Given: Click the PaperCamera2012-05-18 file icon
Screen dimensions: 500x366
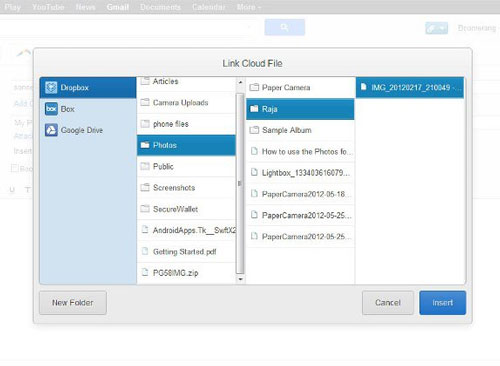Looking at the screenshot, I should tap(254, 194).
